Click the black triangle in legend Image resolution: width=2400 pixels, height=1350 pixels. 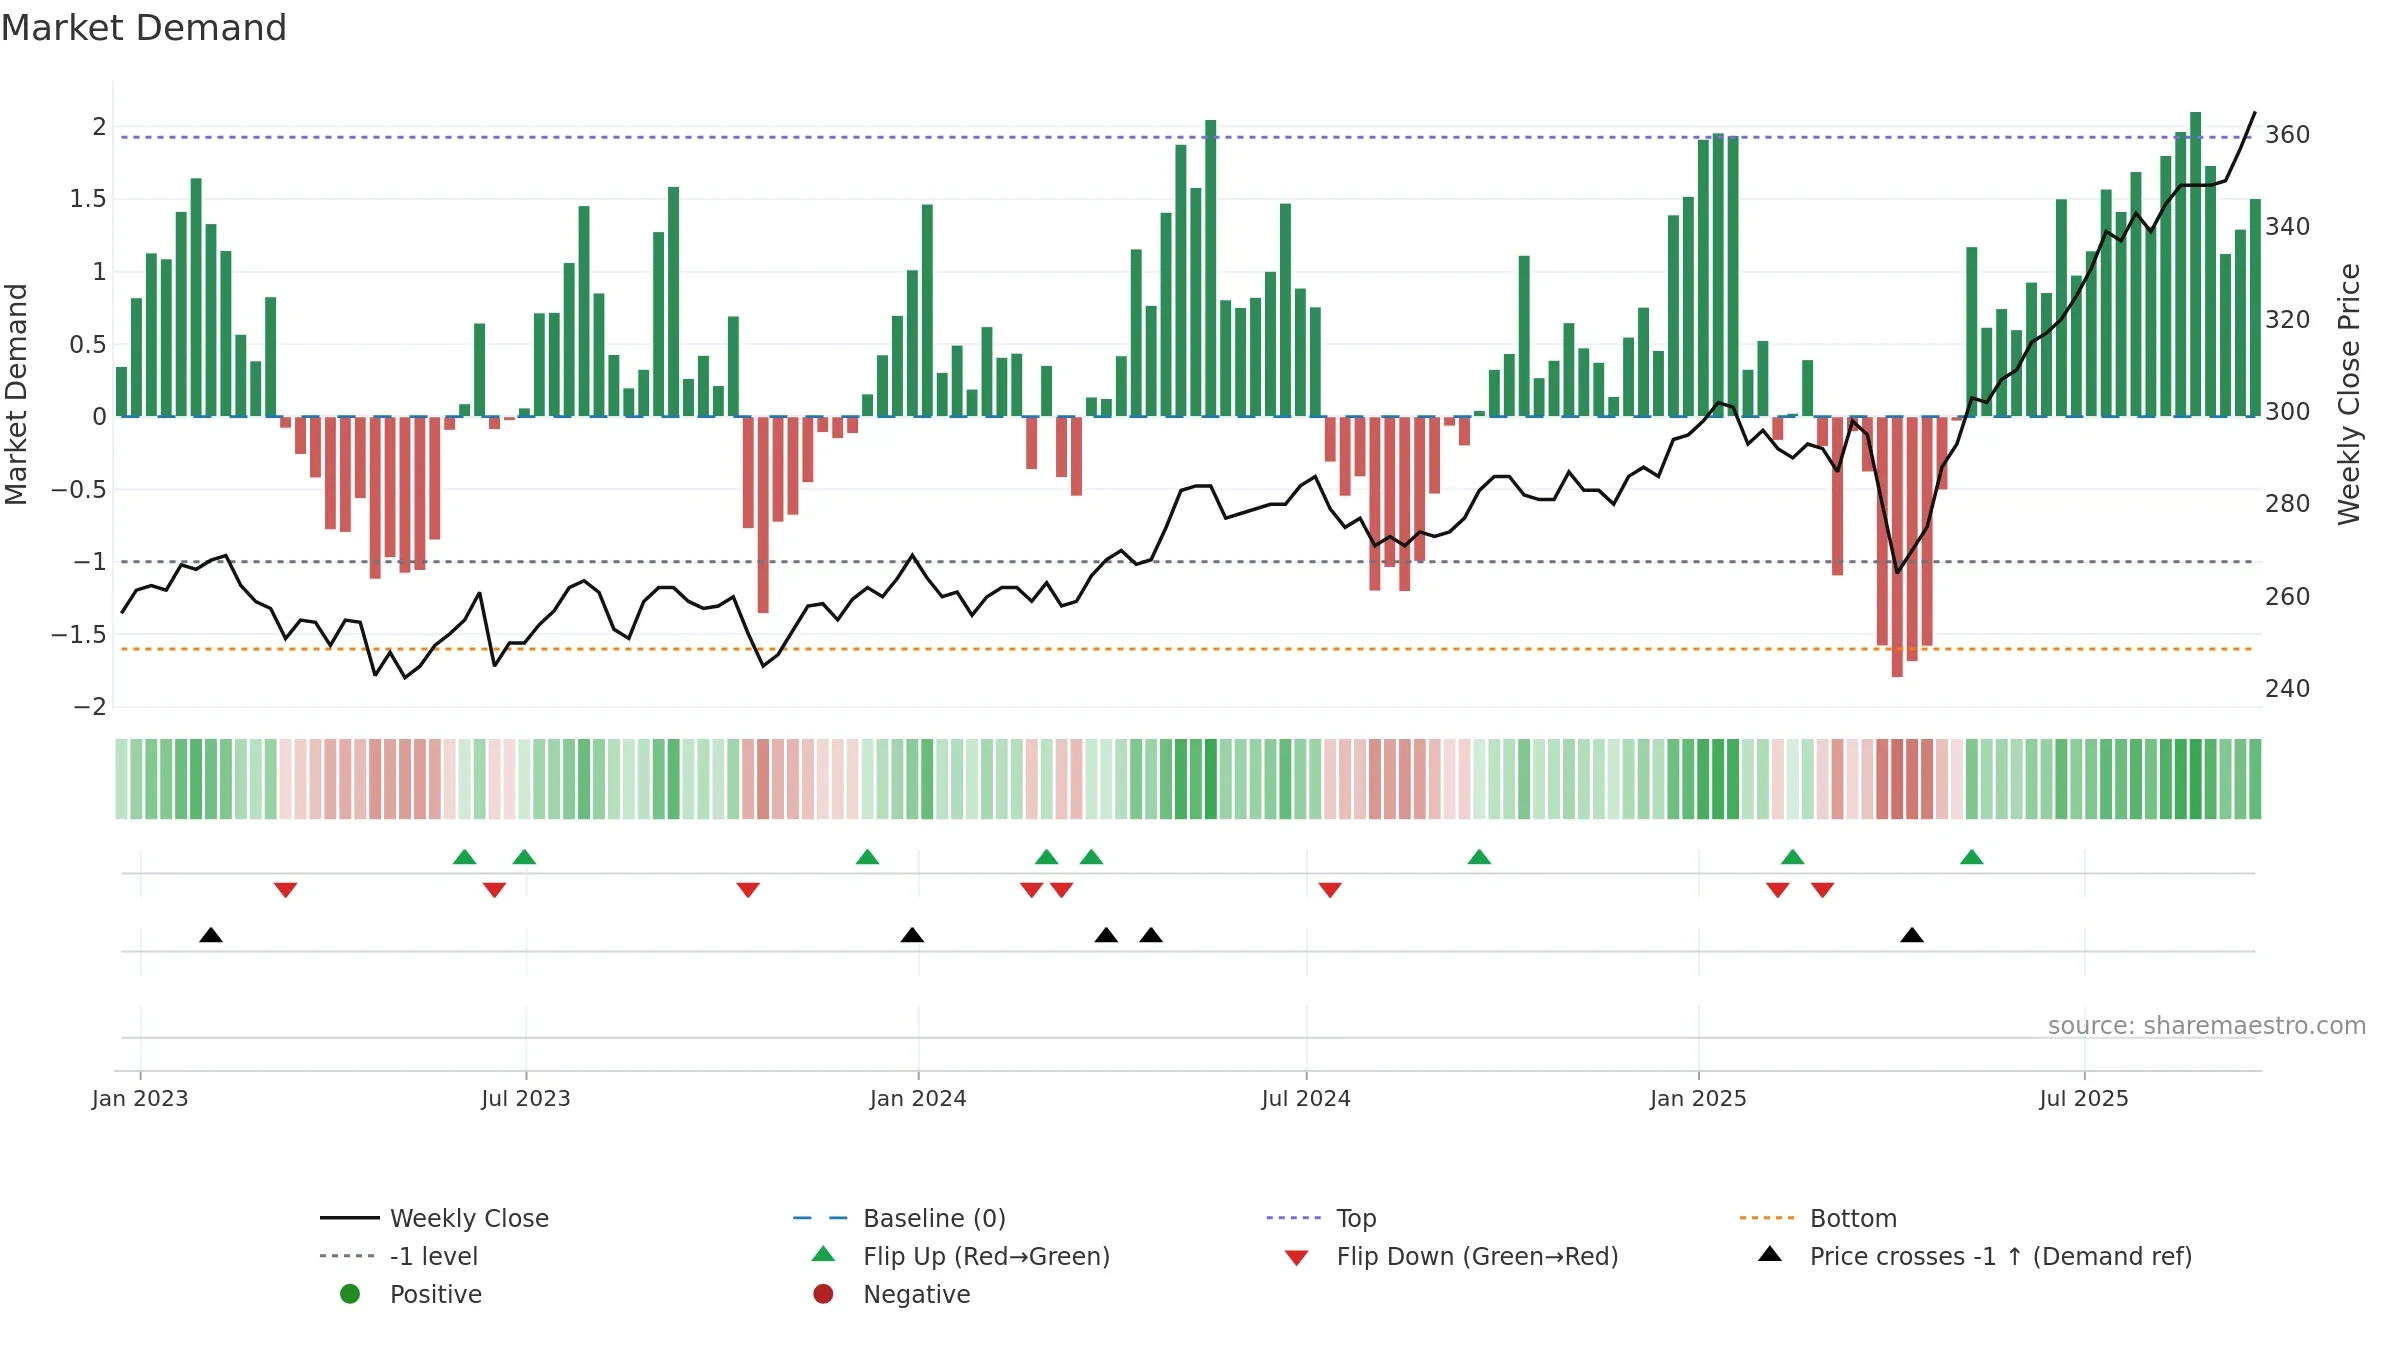coord(1770,1254)
